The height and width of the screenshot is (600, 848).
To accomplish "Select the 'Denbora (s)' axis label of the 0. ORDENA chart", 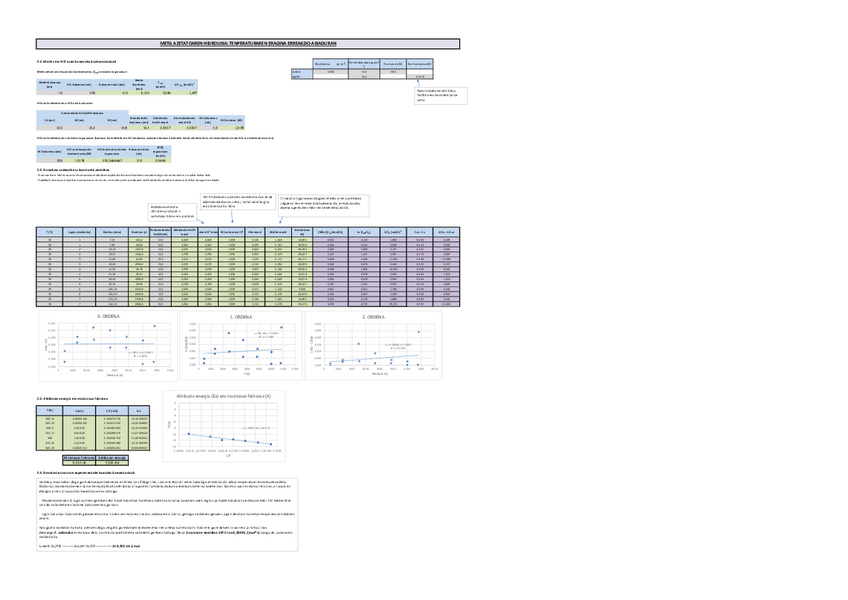I will coord(114,374).
